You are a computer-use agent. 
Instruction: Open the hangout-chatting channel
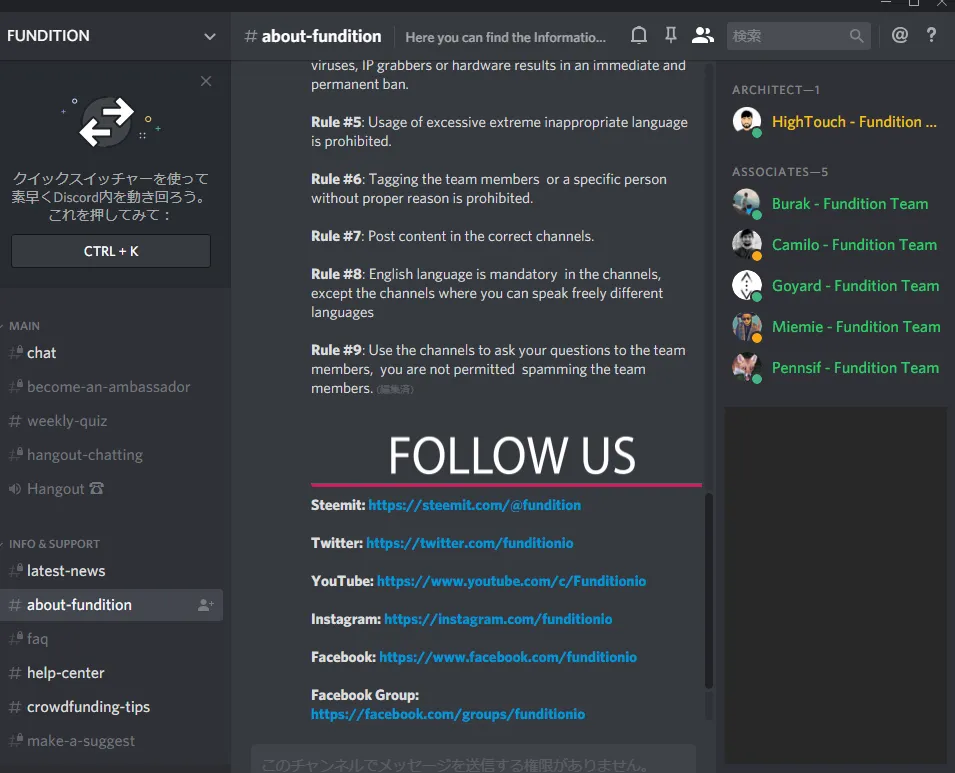111,455
